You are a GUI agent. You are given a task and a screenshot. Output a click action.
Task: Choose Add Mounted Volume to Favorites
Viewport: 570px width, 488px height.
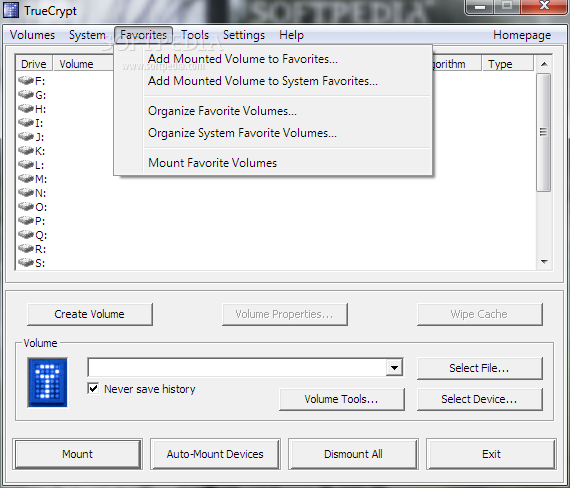(x=273, y=59)
